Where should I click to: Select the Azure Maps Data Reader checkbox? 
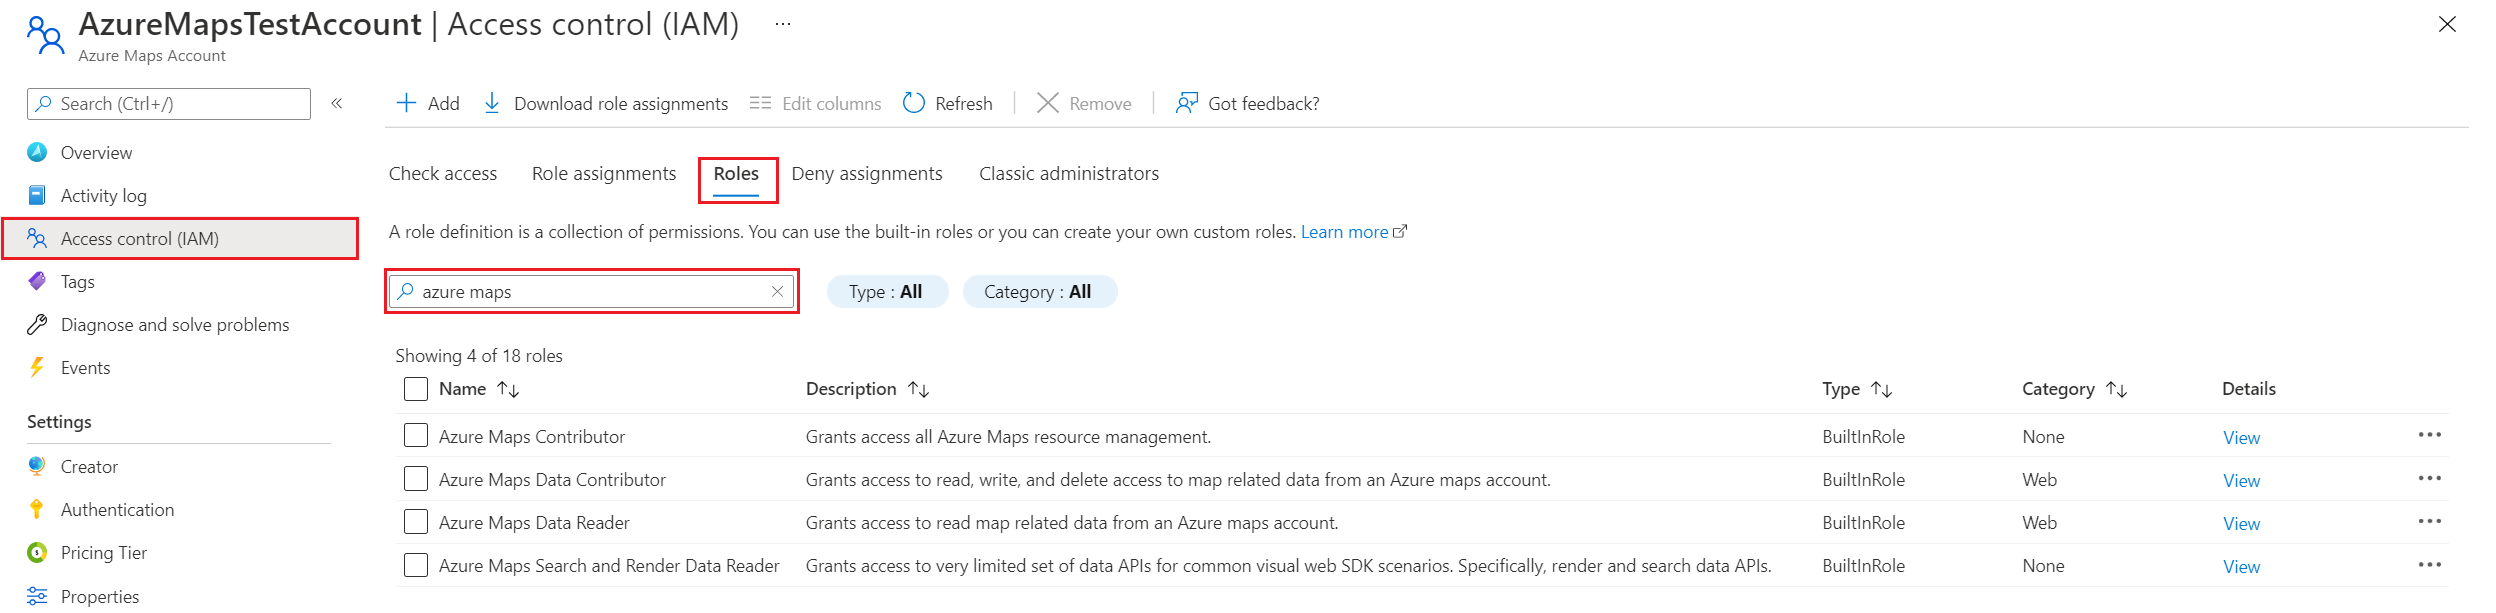[416, 522]
